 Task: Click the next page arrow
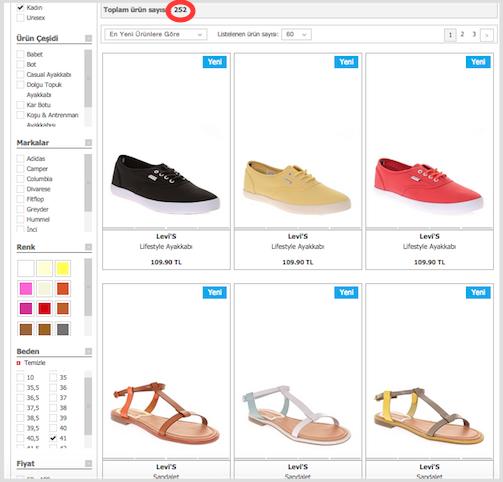tap(487, 35)
